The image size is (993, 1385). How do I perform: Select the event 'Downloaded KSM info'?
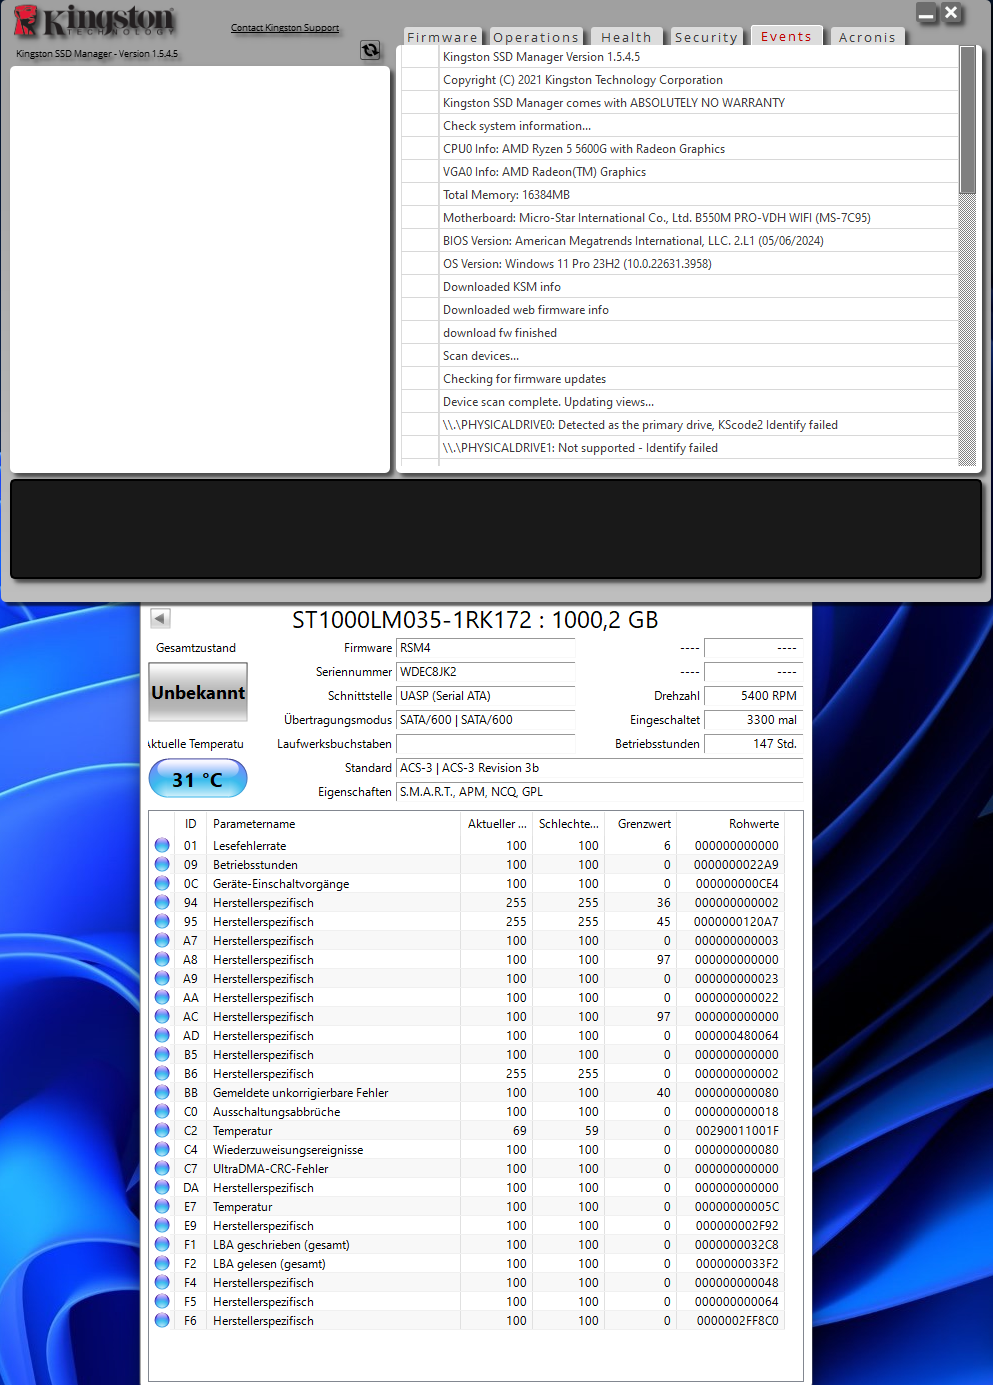tap(680, 287)
